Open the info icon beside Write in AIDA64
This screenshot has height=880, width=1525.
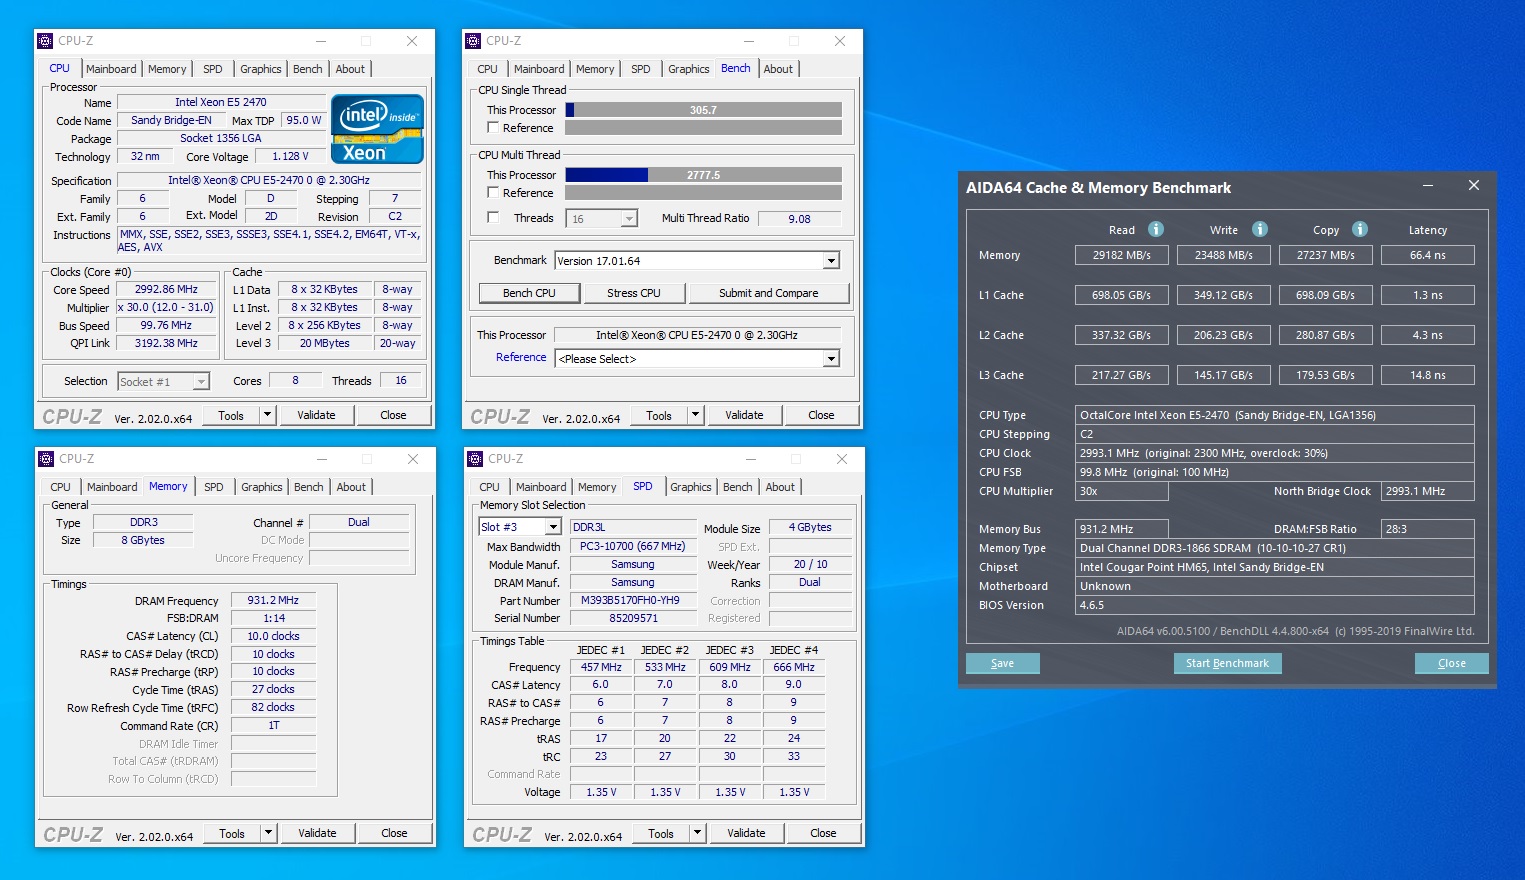tap(1260, 229)
